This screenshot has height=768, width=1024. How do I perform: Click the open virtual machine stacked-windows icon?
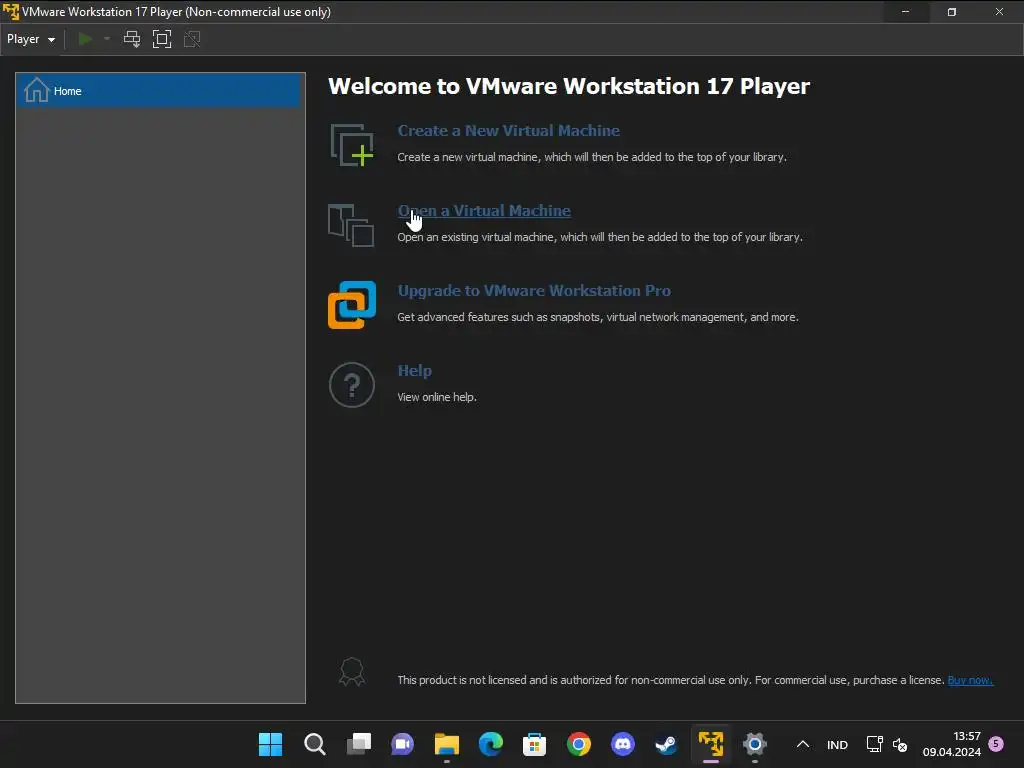click(x=351, y=225)
